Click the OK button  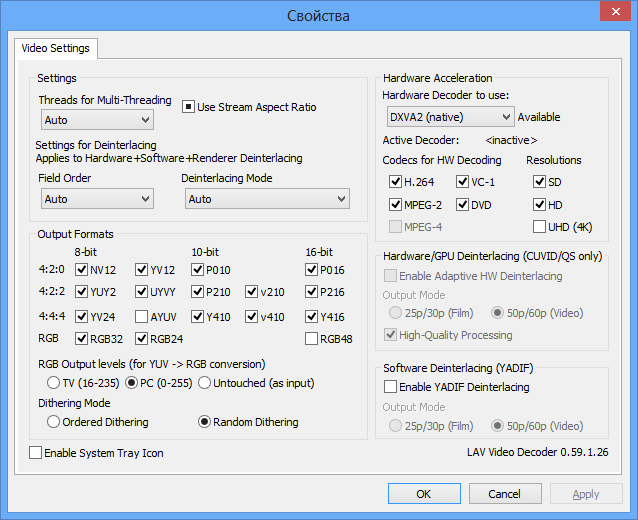(x=424, y=494)
